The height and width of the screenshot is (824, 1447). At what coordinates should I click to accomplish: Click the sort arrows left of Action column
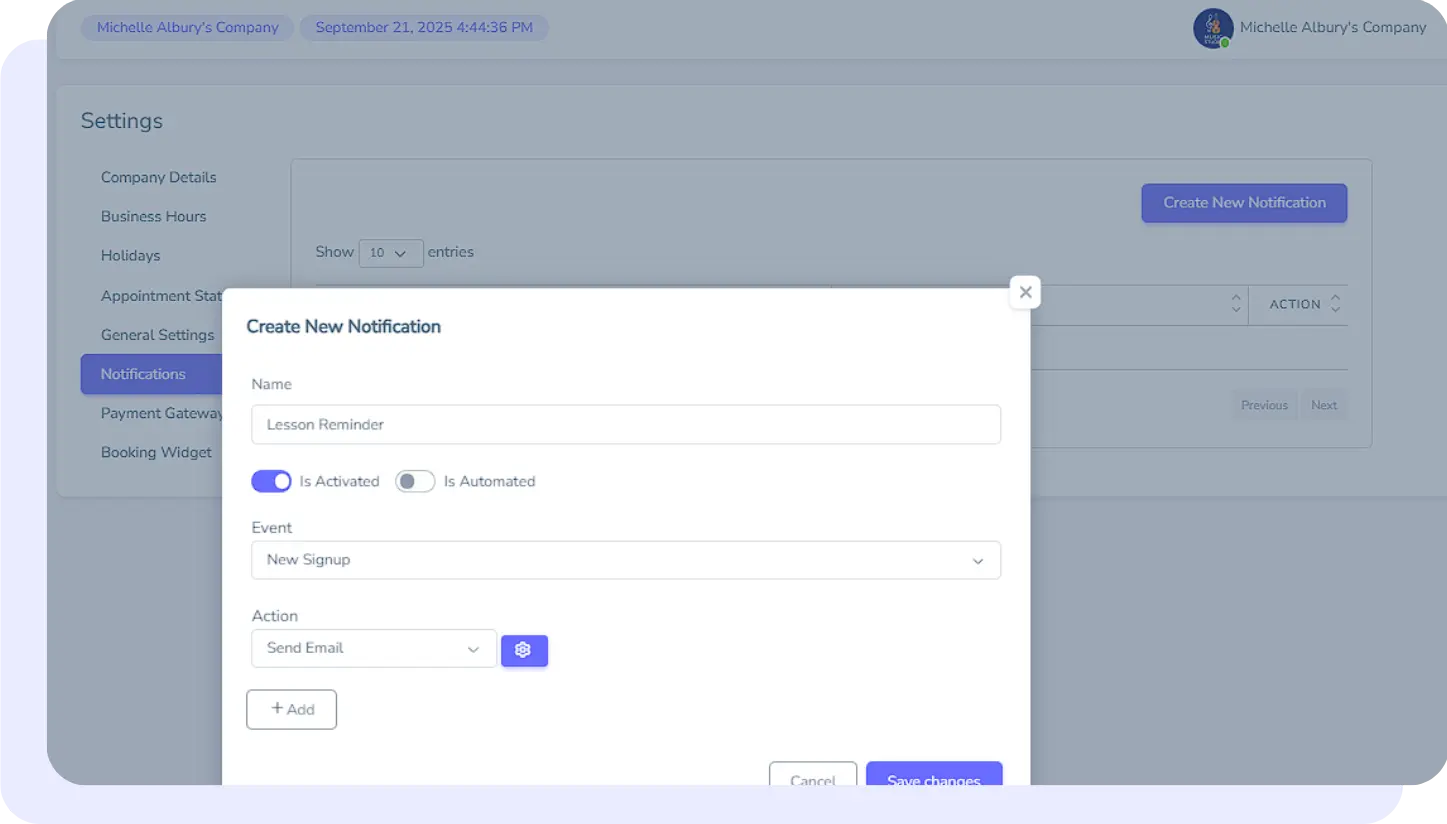tap(1236, 304)
